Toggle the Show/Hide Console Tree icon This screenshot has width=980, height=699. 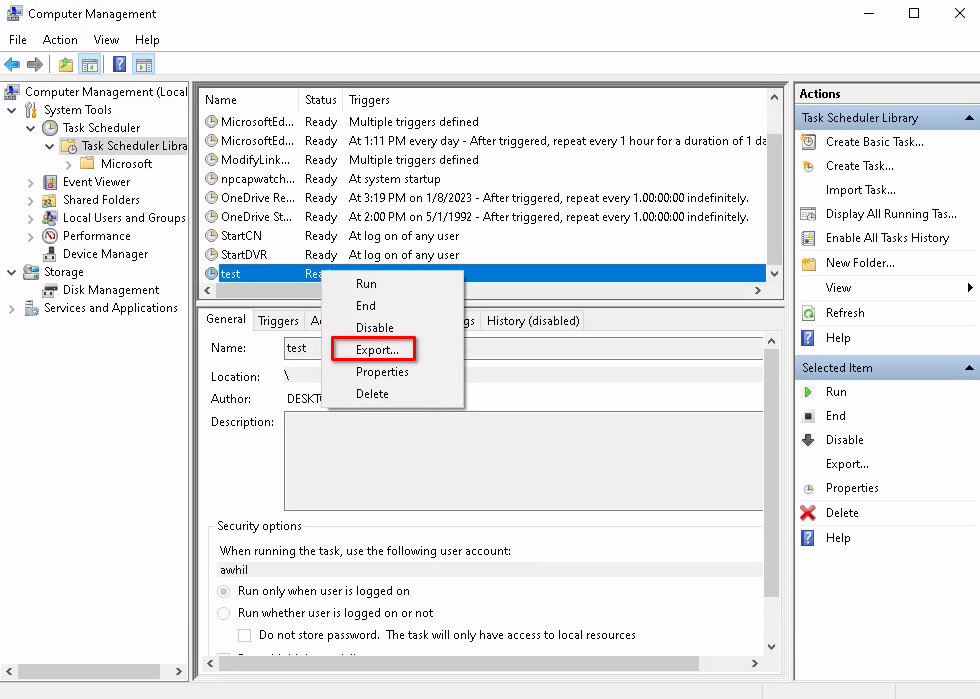[x=90, y=64]
